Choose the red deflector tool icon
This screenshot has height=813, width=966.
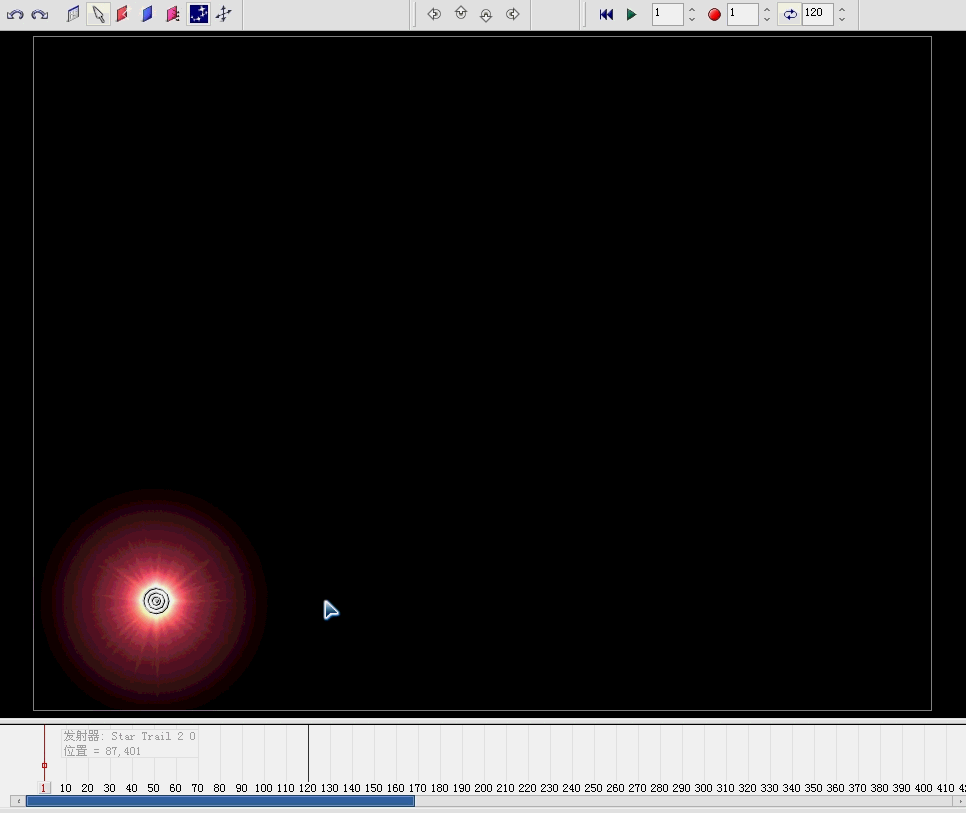[123, 14]
